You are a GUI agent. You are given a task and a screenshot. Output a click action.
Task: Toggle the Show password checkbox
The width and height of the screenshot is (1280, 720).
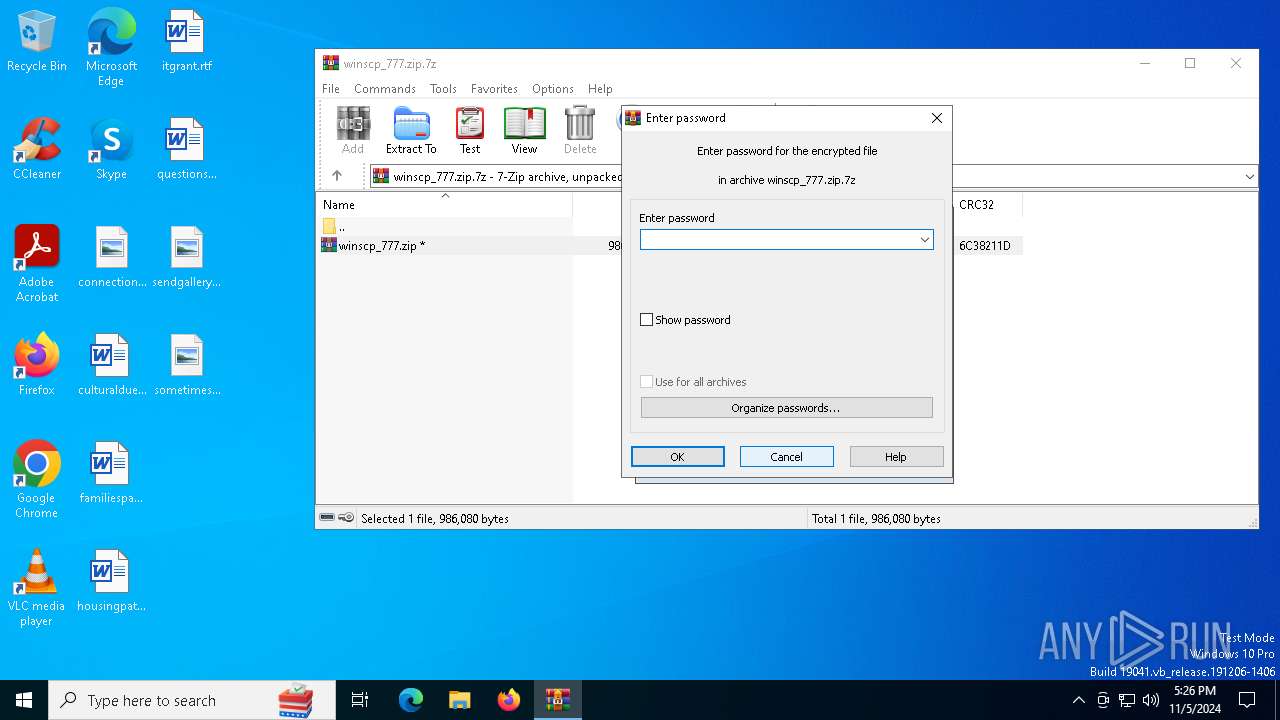tap(646, 320)
